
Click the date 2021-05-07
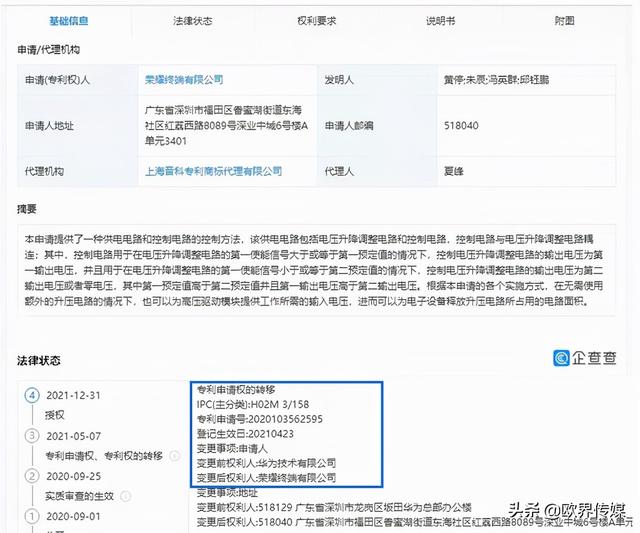tap(73, 436)
